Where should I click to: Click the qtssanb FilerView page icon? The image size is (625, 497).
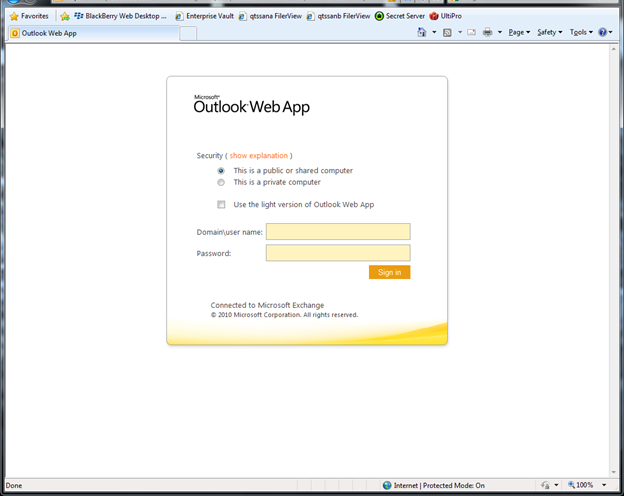tap(311, 16)
